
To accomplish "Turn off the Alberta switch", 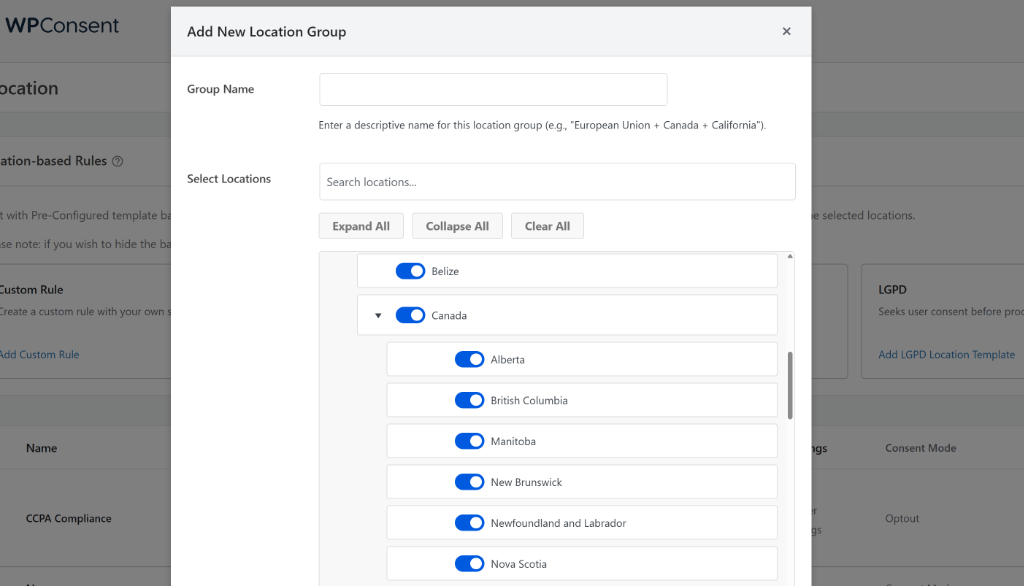I will coord(470,359).
